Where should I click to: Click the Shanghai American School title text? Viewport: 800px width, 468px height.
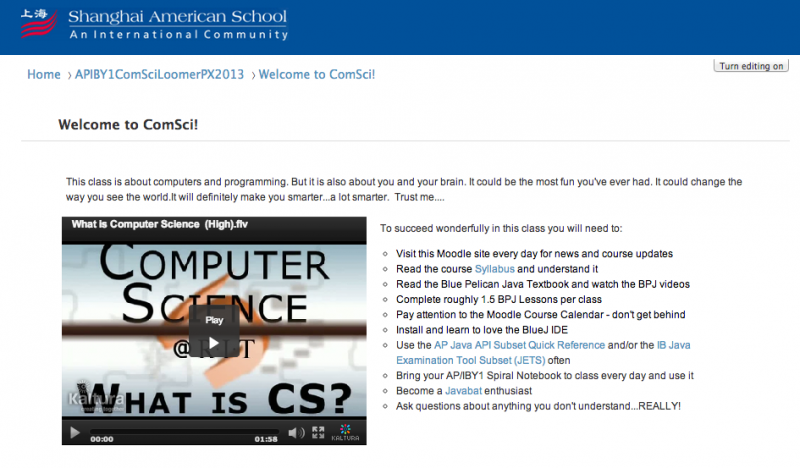tap(178, 16)
